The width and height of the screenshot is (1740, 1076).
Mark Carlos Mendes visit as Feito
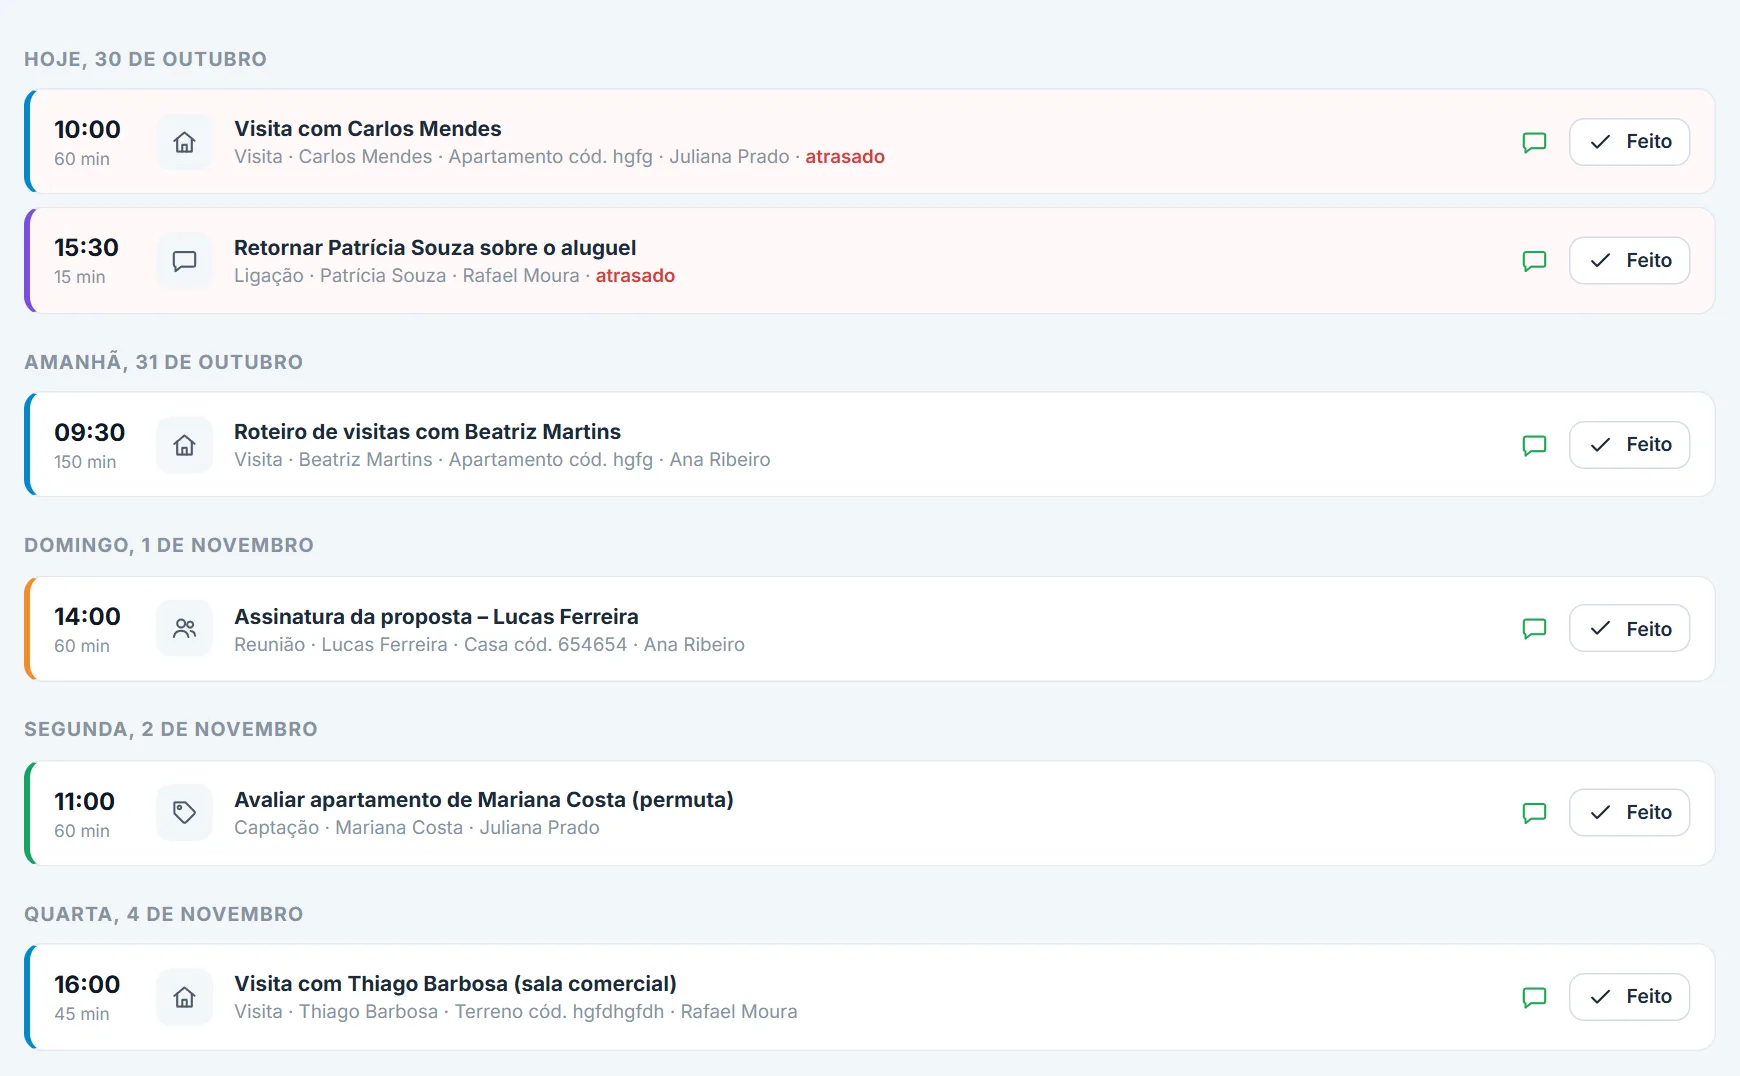(1629, 142)
